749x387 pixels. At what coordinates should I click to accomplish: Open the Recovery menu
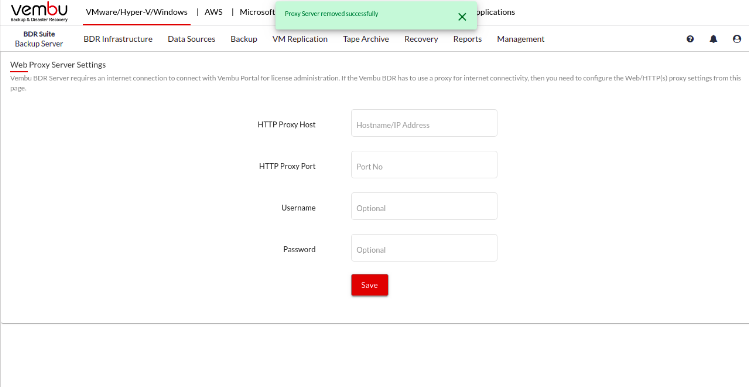point(421,39)
